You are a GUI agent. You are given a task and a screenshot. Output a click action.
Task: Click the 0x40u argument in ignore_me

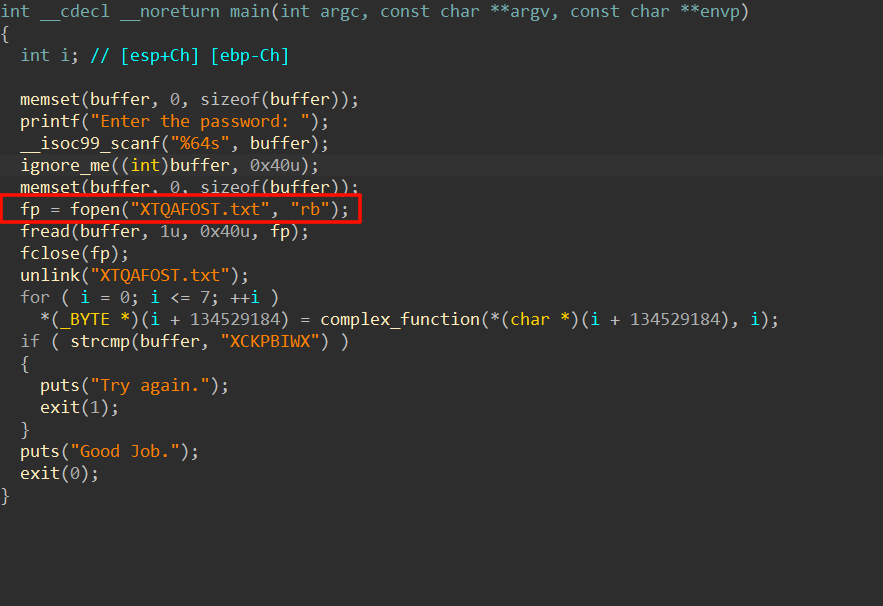[275, 165]
